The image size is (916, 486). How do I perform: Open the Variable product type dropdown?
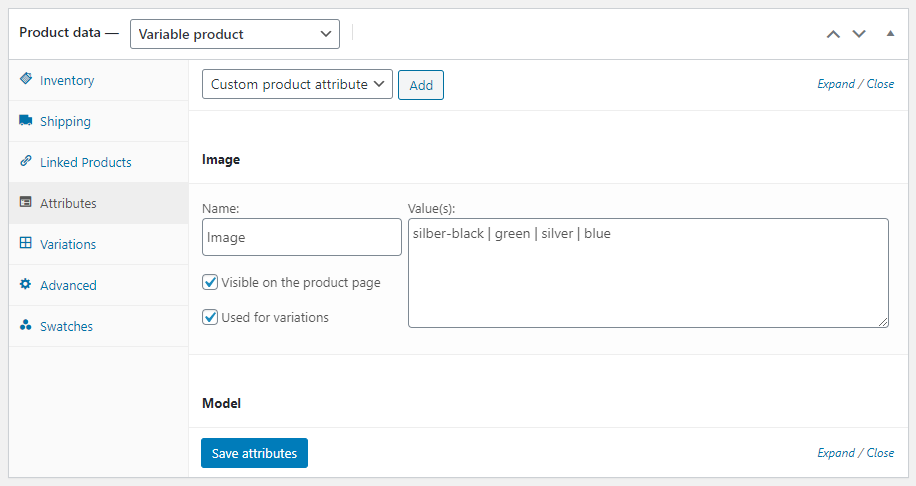[x=235, y=34]
